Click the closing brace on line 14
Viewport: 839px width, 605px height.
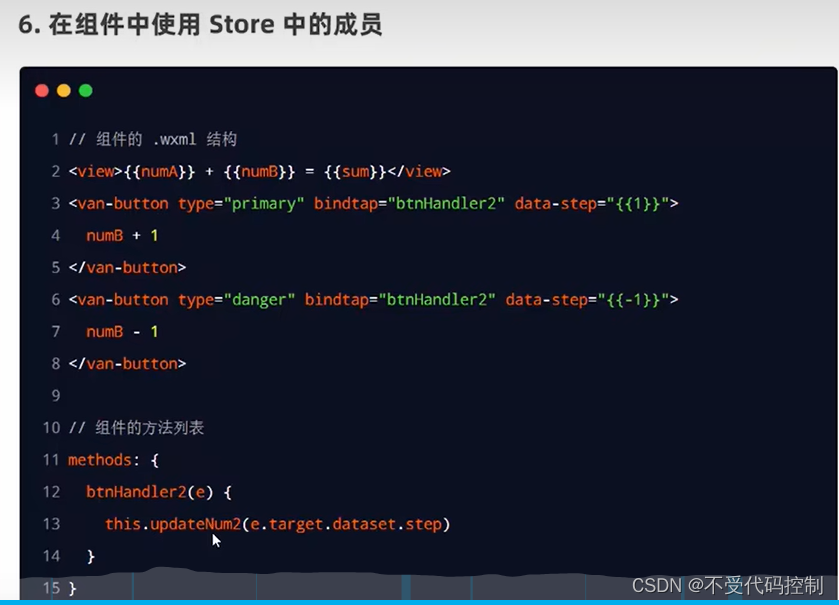[x=91, y=556]
